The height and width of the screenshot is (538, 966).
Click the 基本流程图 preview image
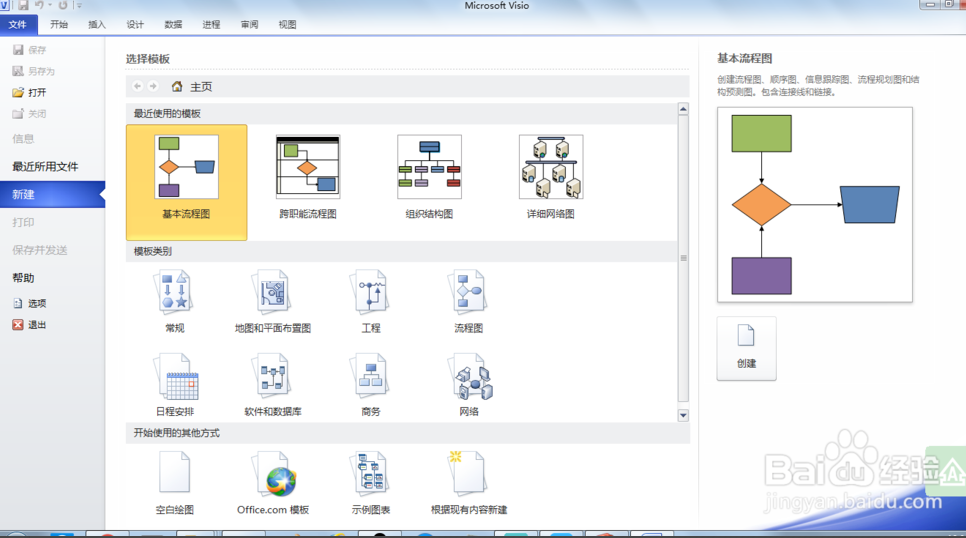pos(814,205)
